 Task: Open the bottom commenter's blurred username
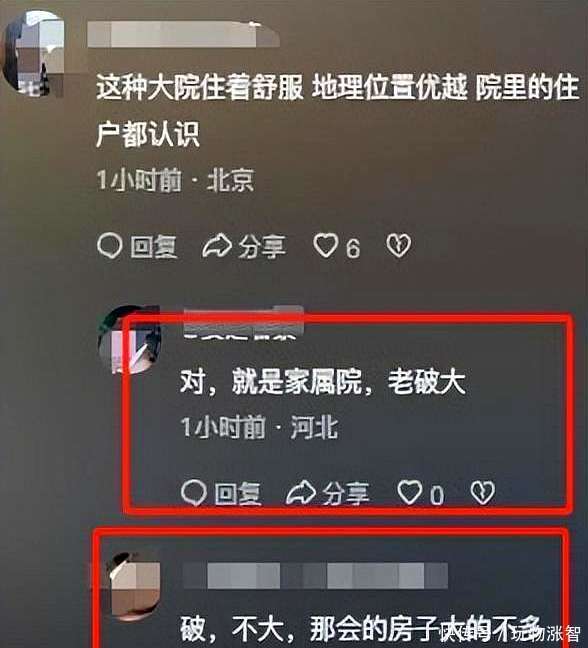tap(316, 575)
